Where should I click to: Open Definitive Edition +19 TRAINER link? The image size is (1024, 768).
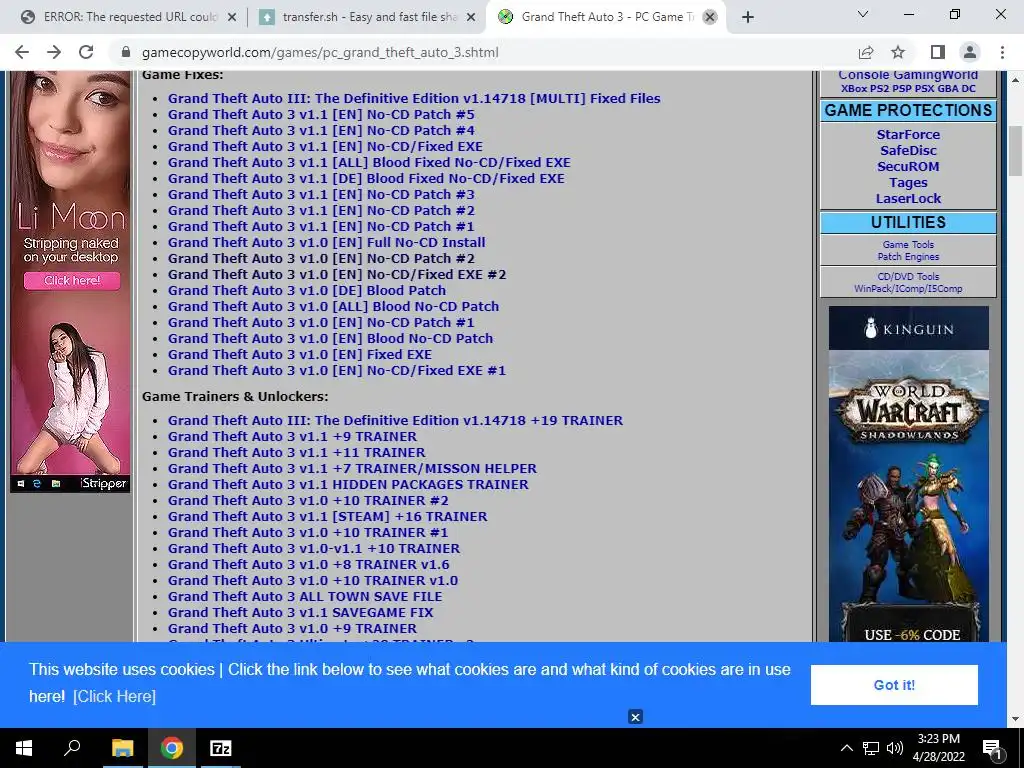pyautogui.click(x=395, y=421)
